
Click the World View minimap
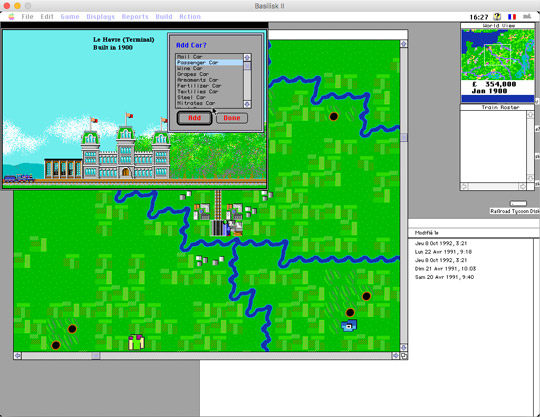(x=498, y=54)
